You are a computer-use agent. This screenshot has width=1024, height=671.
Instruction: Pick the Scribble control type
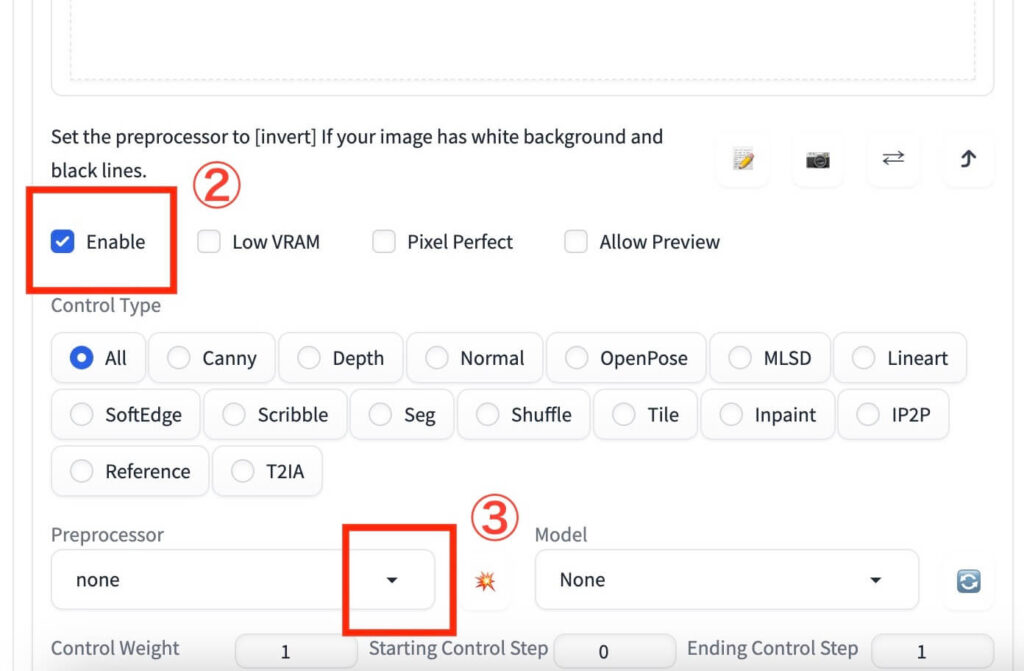tap(233, 415)
